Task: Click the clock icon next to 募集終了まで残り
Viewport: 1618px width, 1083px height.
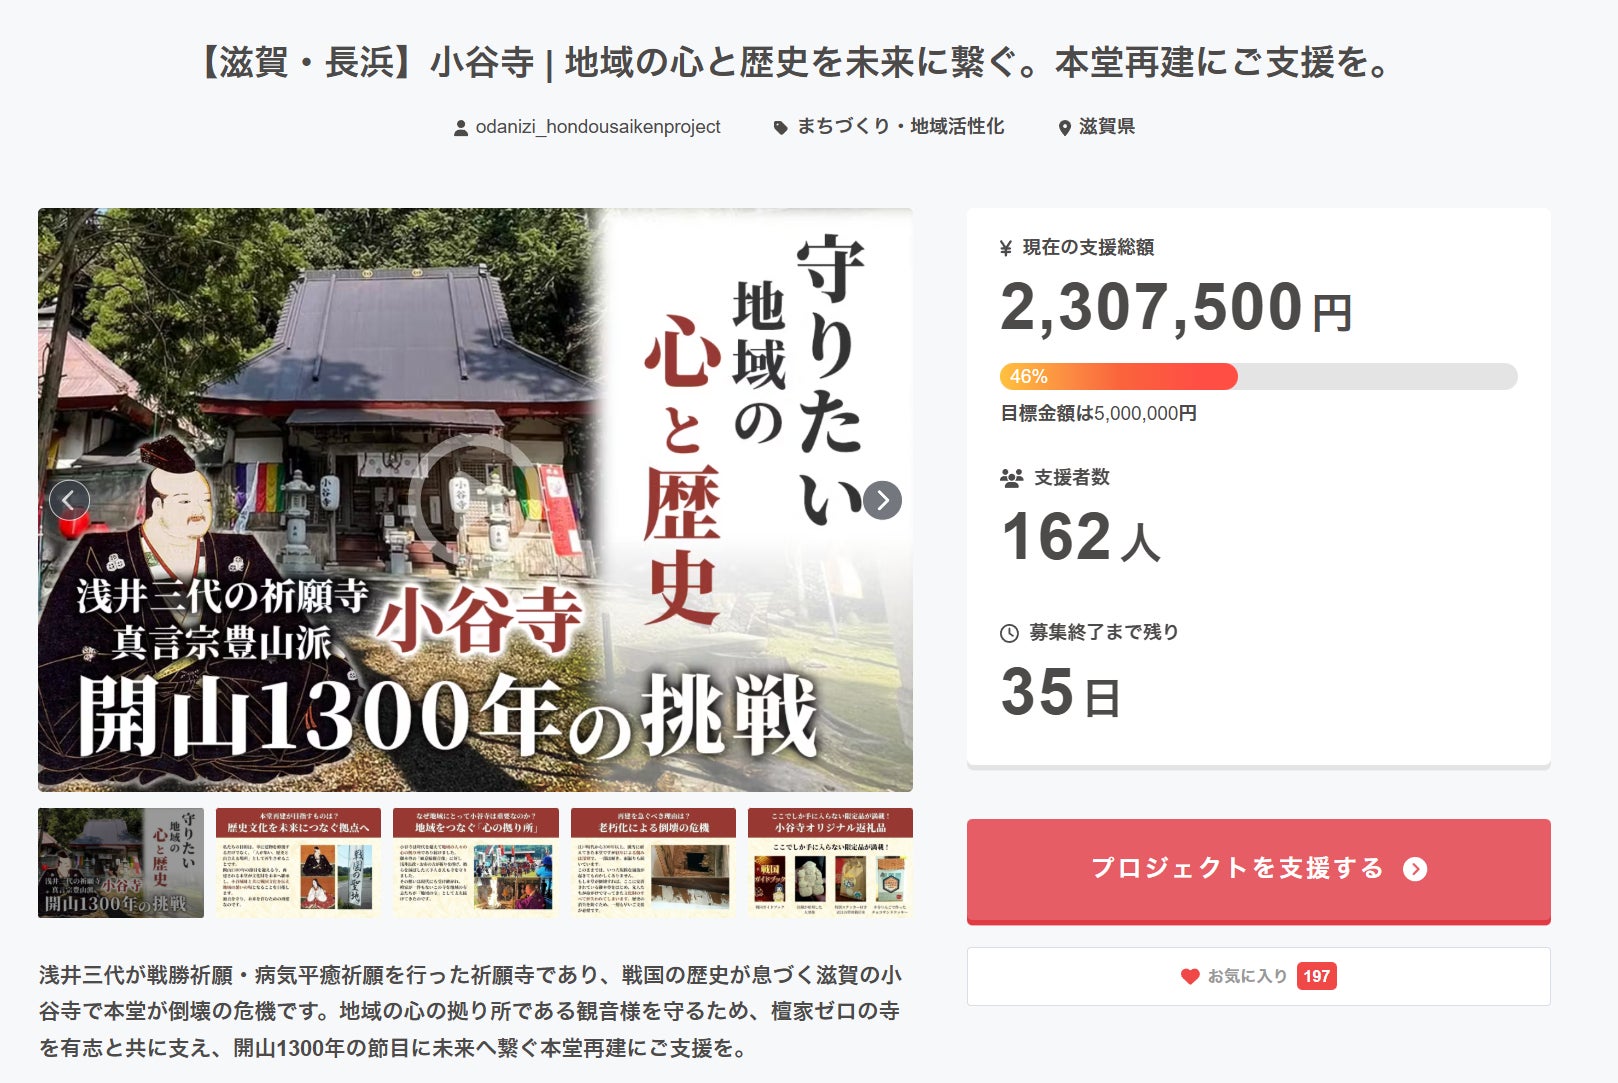Action: pos(1009,633)
